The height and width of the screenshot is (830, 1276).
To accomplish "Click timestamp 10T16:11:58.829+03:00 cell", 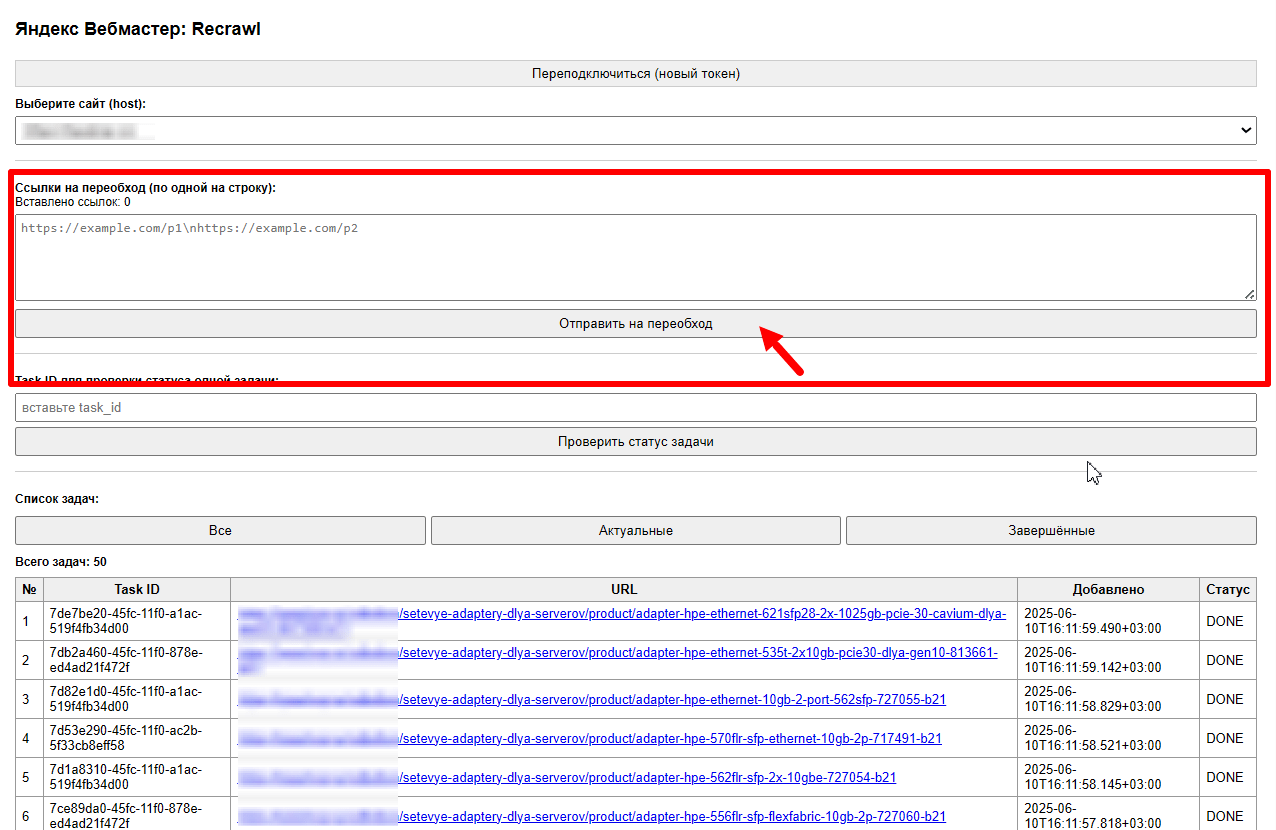I will pyautogui.click(x=1108, y=699).
